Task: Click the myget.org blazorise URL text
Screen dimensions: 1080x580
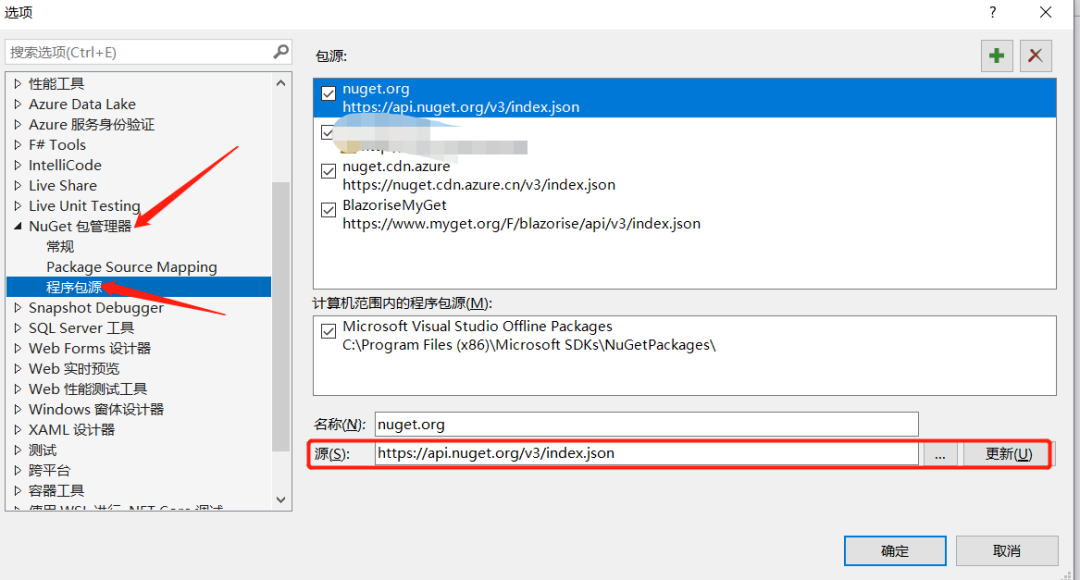Action: (521, 224)
